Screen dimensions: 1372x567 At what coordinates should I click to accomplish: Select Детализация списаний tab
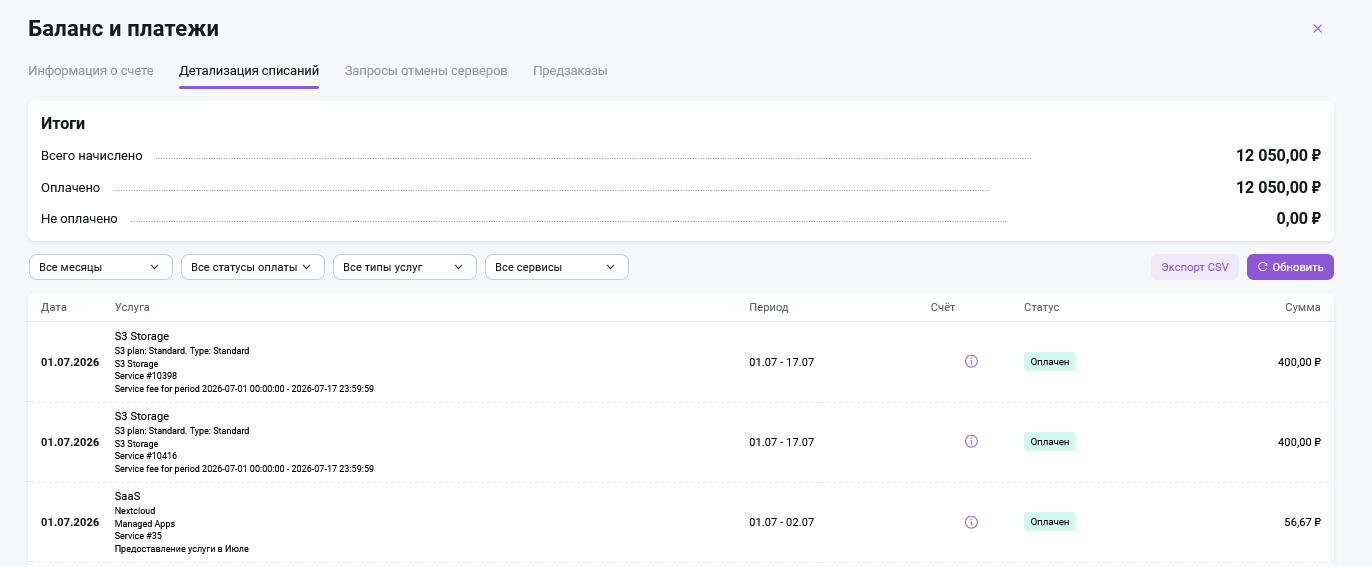point(249,71)
